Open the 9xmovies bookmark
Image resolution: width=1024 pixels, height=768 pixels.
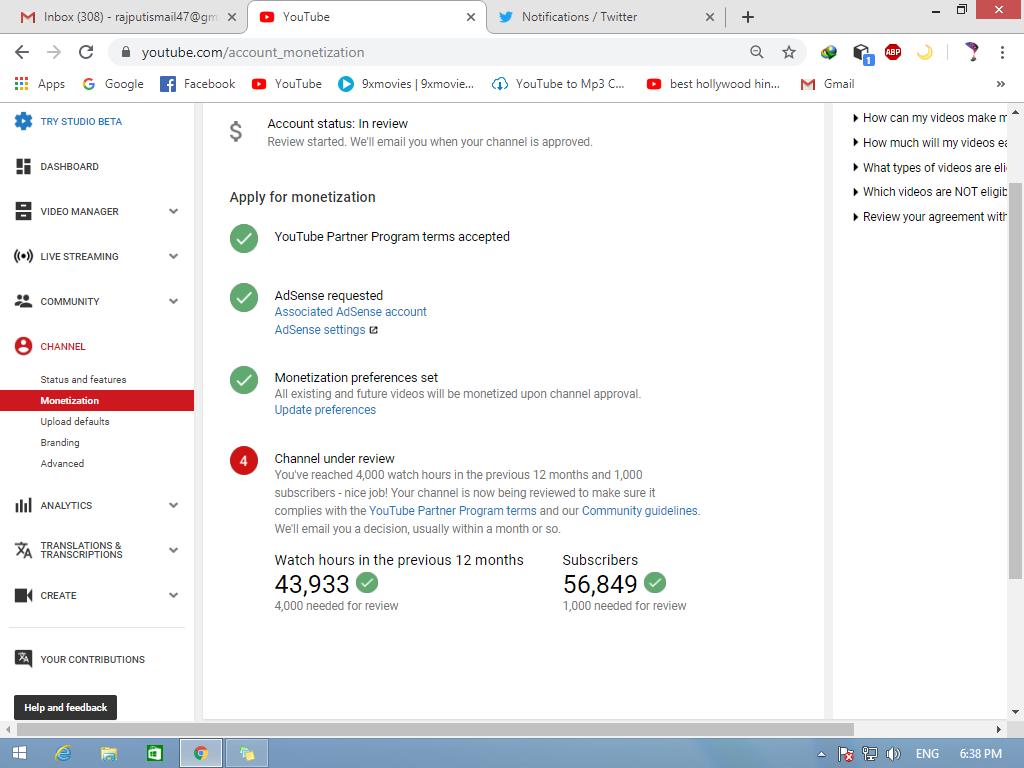pyautogui.click(x=406, y=84)
